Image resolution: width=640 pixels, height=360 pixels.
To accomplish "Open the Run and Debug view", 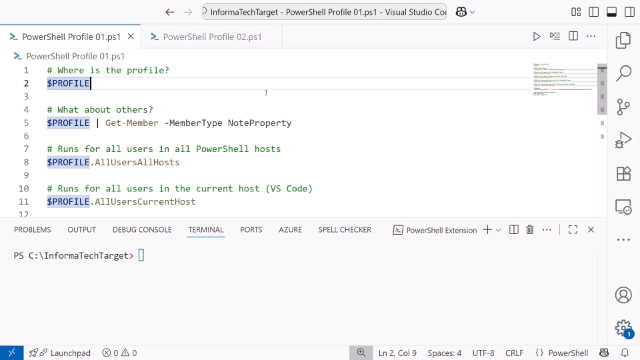I will (x=623, y=140).
